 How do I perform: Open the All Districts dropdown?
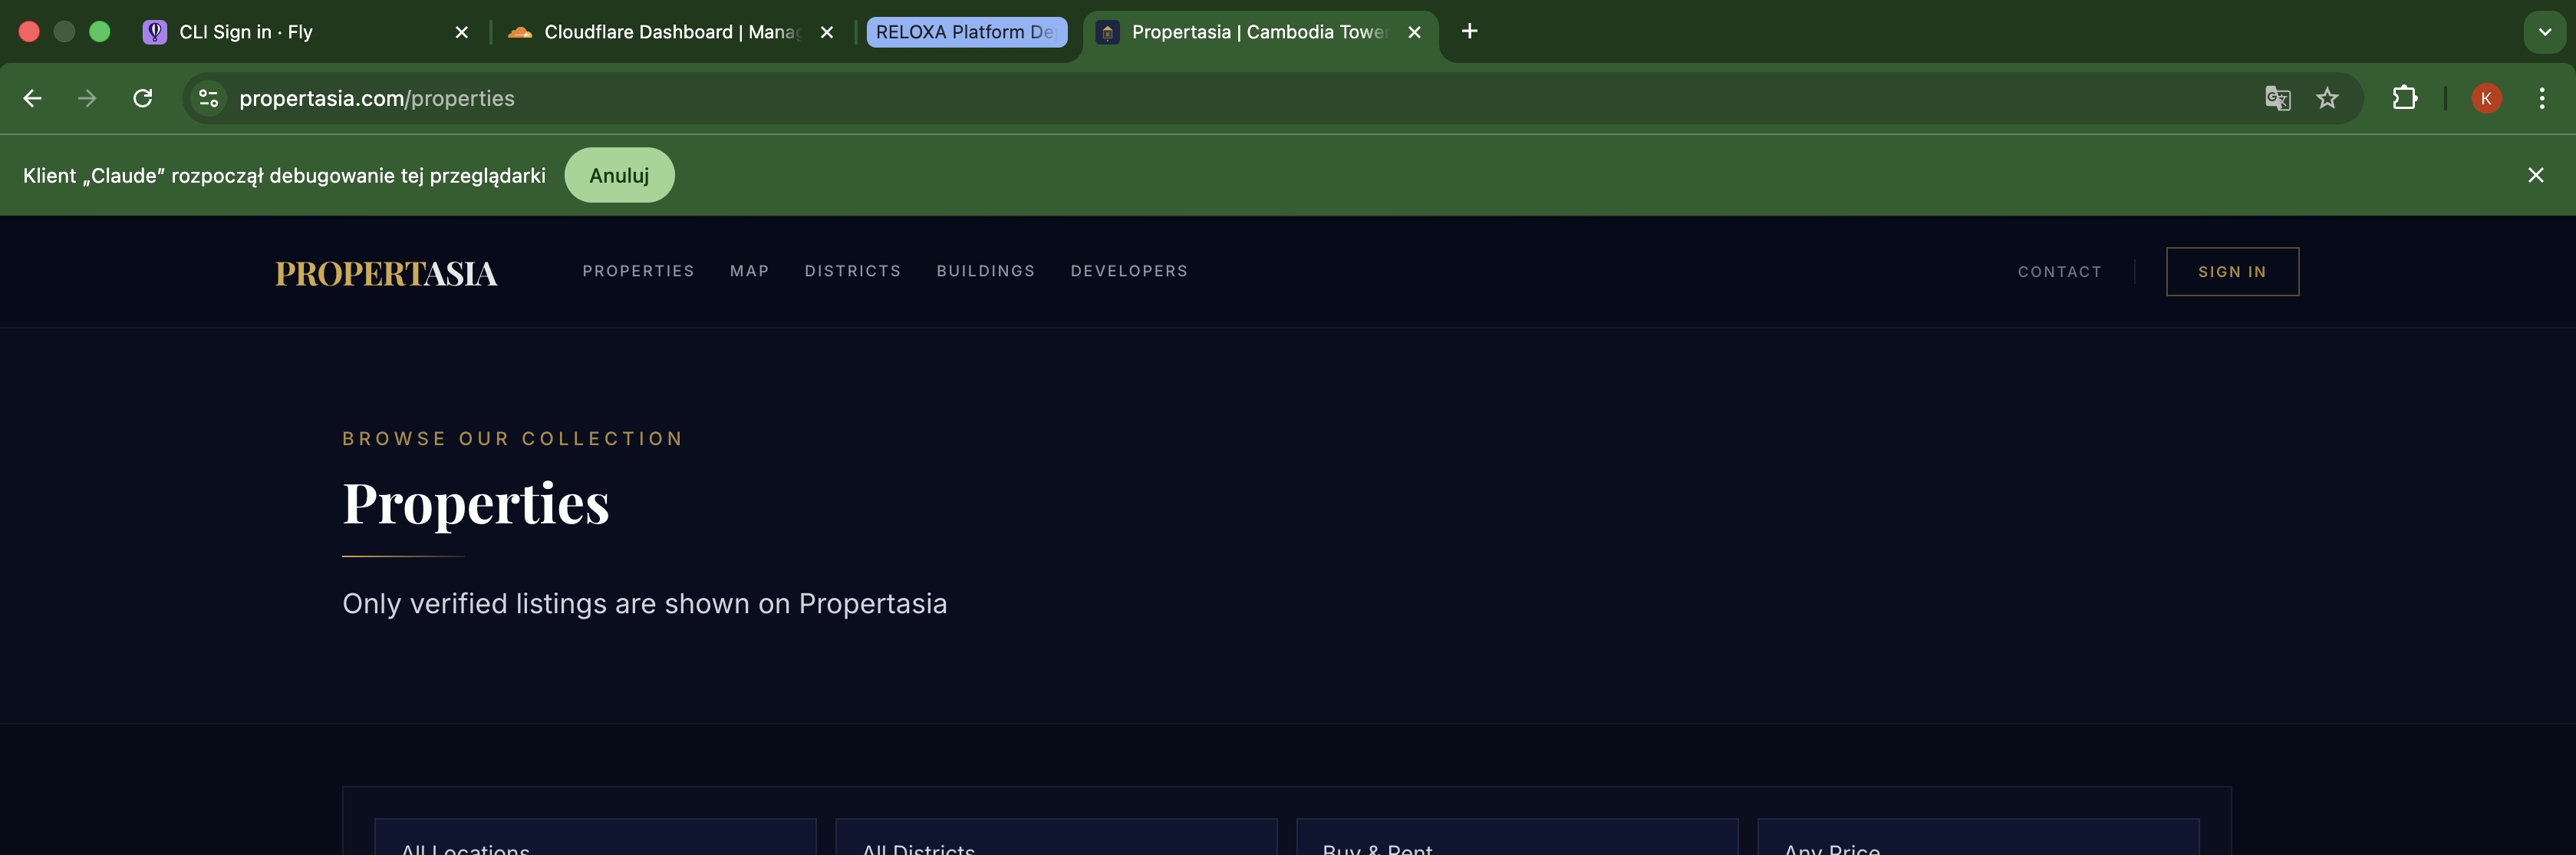tap(1056, 840)
